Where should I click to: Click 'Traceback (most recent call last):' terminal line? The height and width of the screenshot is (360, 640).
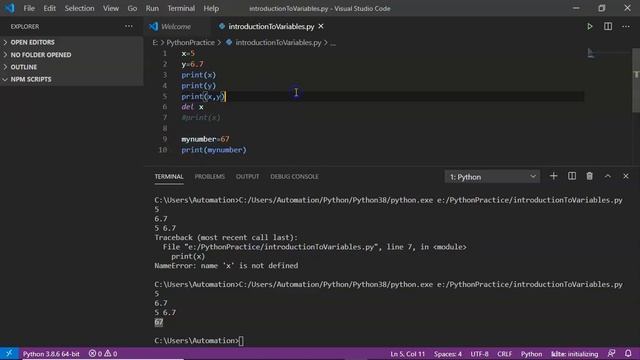226,238
